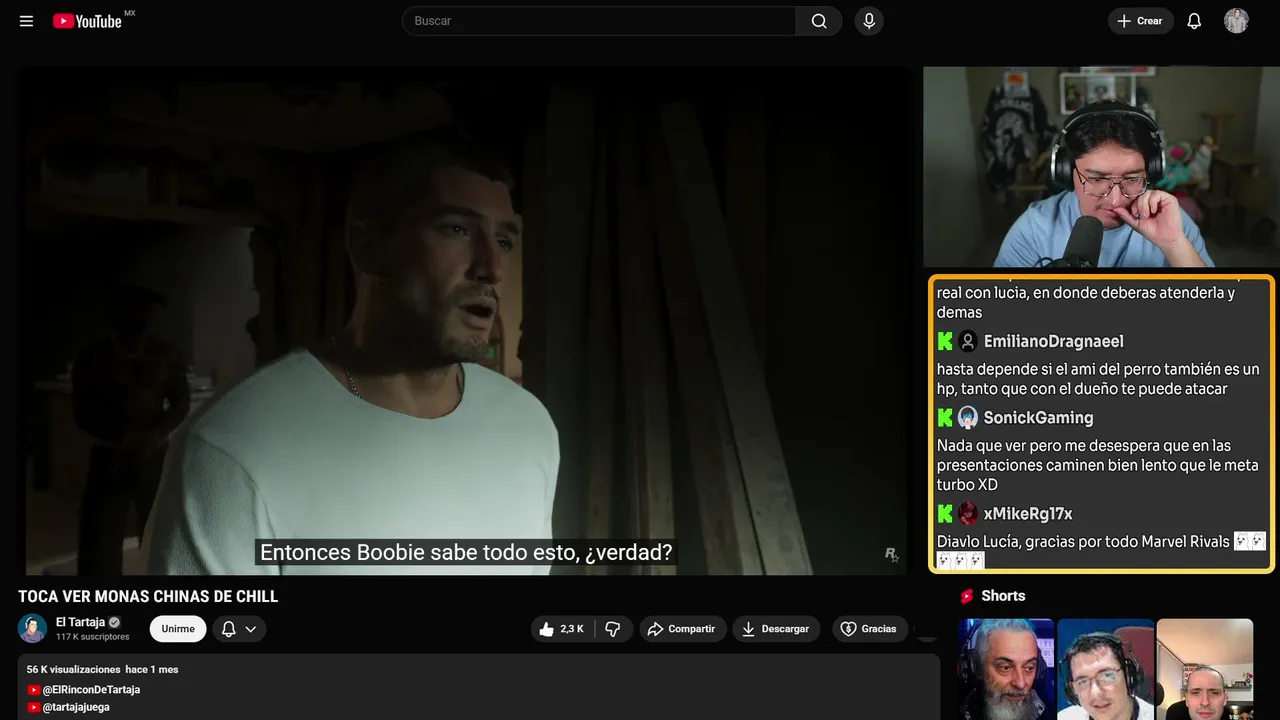The image size is (1280, 720).
Task: Click the subtitle 'Entonces Boobie sabe todo esto'
Action: [466, 552]
